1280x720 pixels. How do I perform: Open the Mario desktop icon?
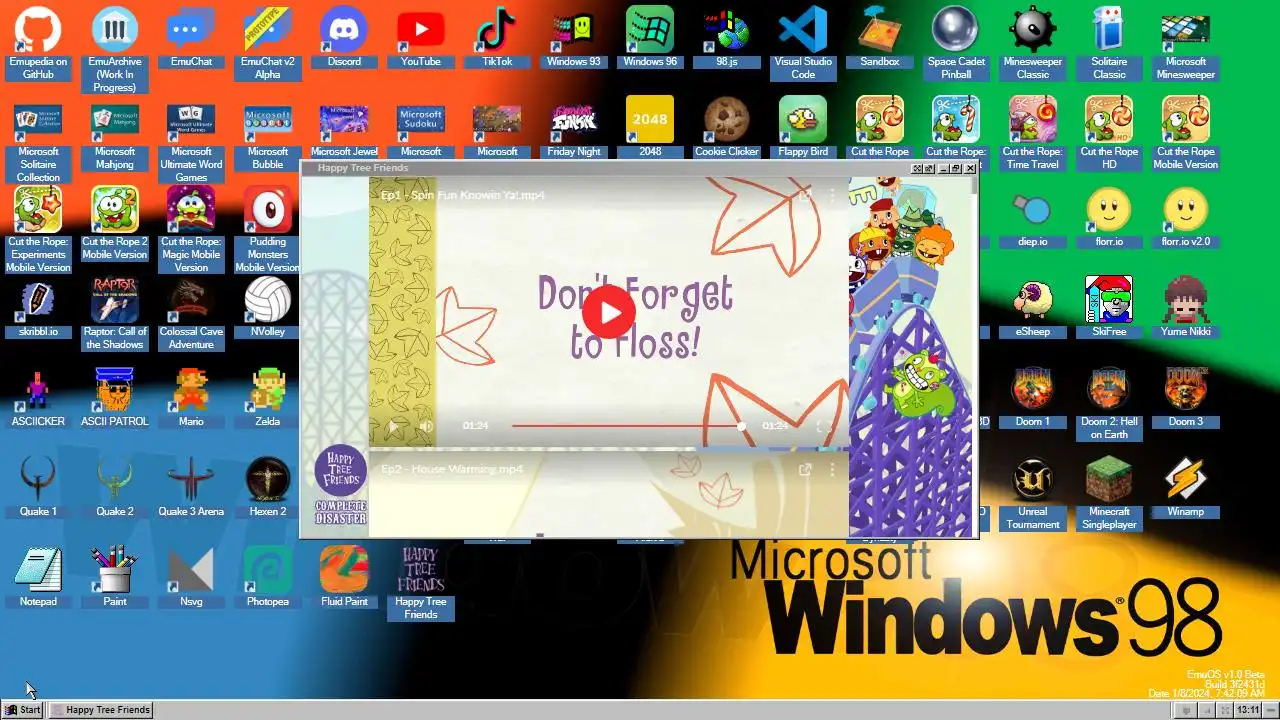[x=191, y=397]
